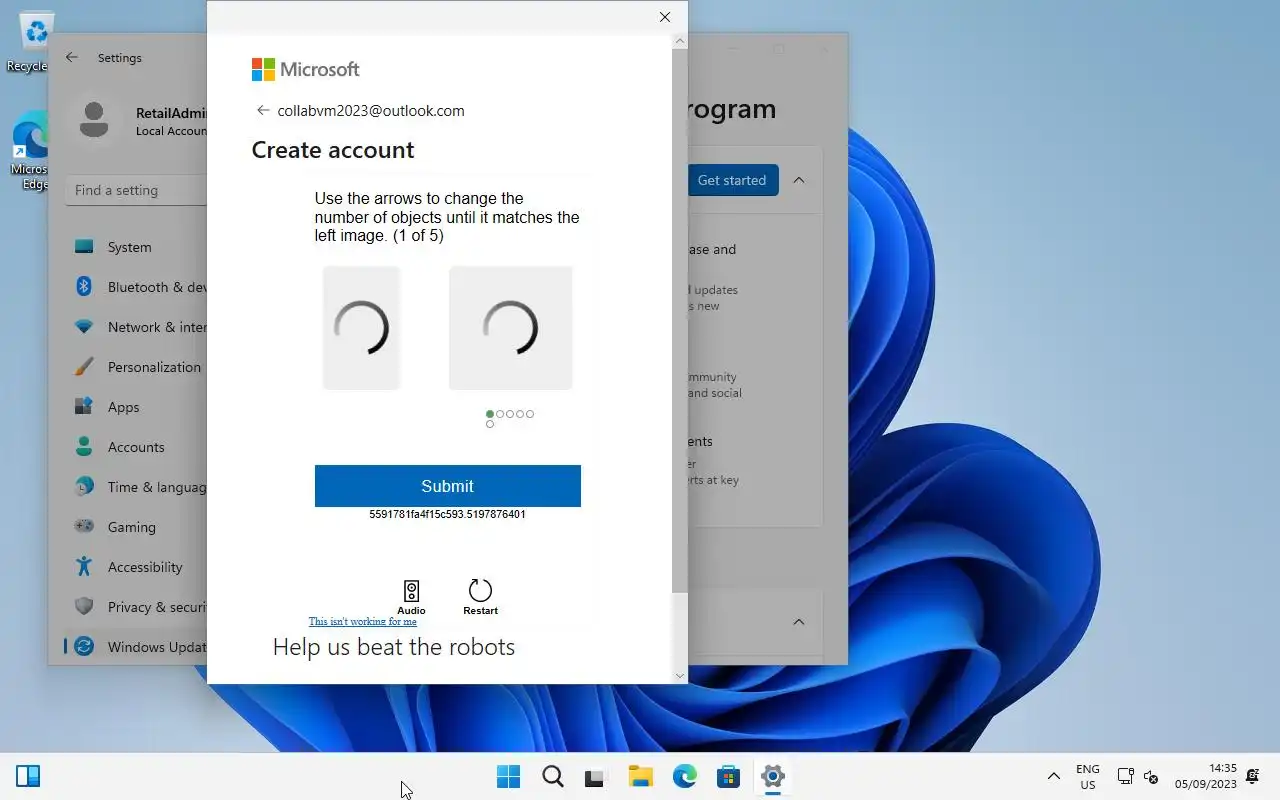Open Microsoft Edge desktop shortcut
Image resolution: width=1280 pixels, height=800 pixels.
coord(30,150)
